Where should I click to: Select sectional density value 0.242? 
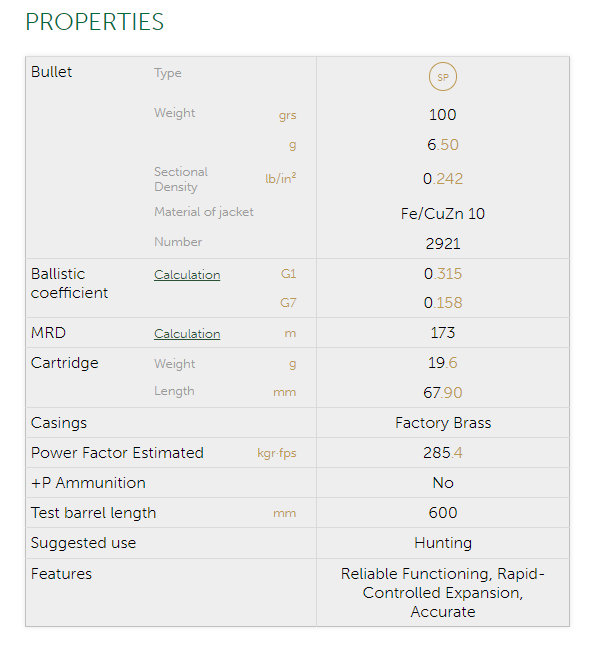point(442,179)
